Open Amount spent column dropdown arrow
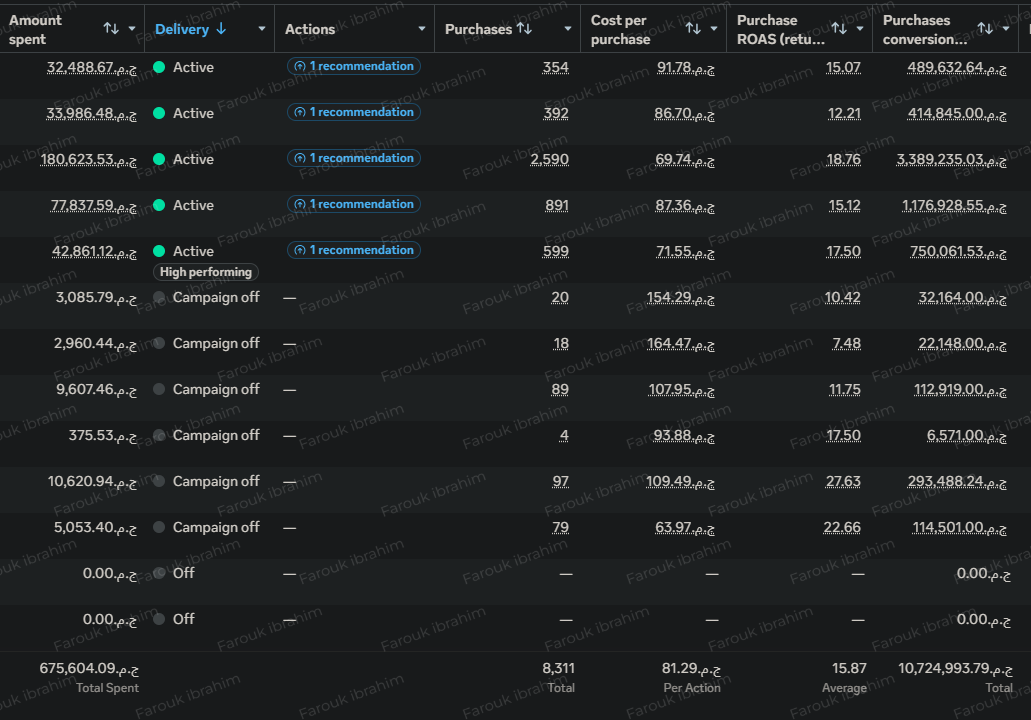 [132, 29]
